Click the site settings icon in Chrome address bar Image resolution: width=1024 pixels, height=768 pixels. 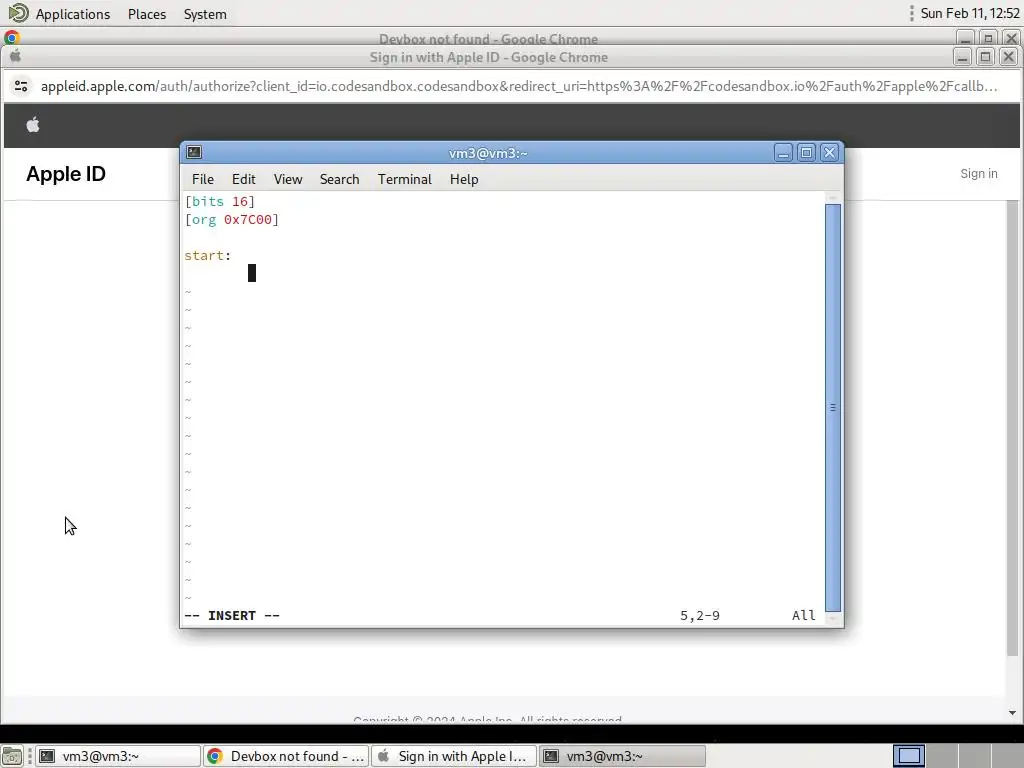[21, 86]
